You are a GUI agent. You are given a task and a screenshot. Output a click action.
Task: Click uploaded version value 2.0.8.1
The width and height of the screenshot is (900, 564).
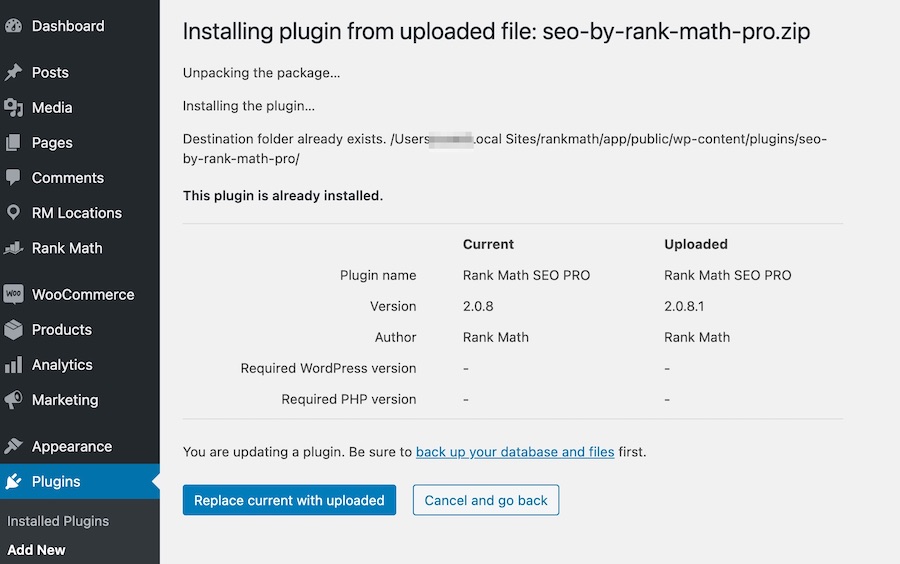coord(684,306)
